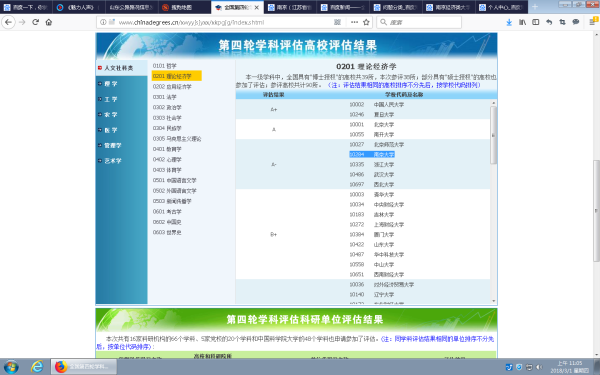600x375 pixels.
Task: Select 工学 category in sidebar
Action: [x=111, y=99]
